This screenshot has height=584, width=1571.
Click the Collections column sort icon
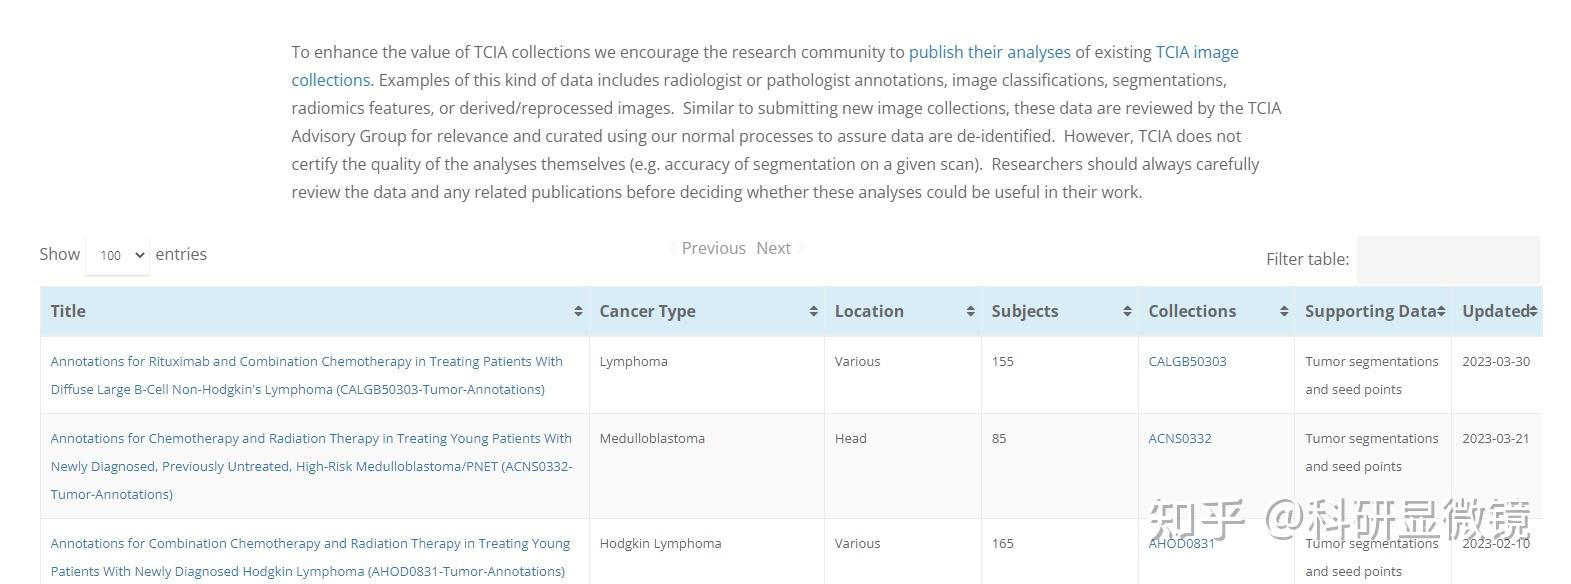(x=1284, y=311)
